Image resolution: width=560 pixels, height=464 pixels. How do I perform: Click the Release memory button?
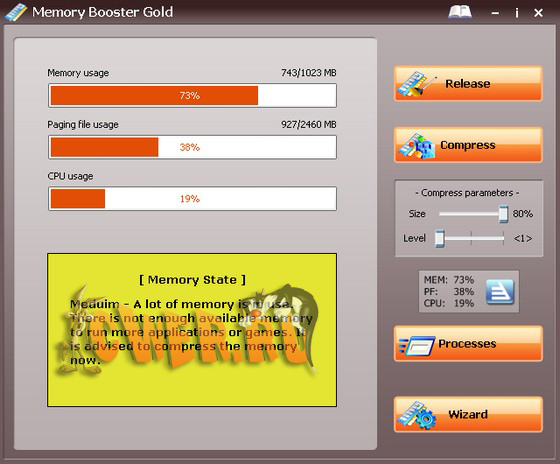pos(468,84)
